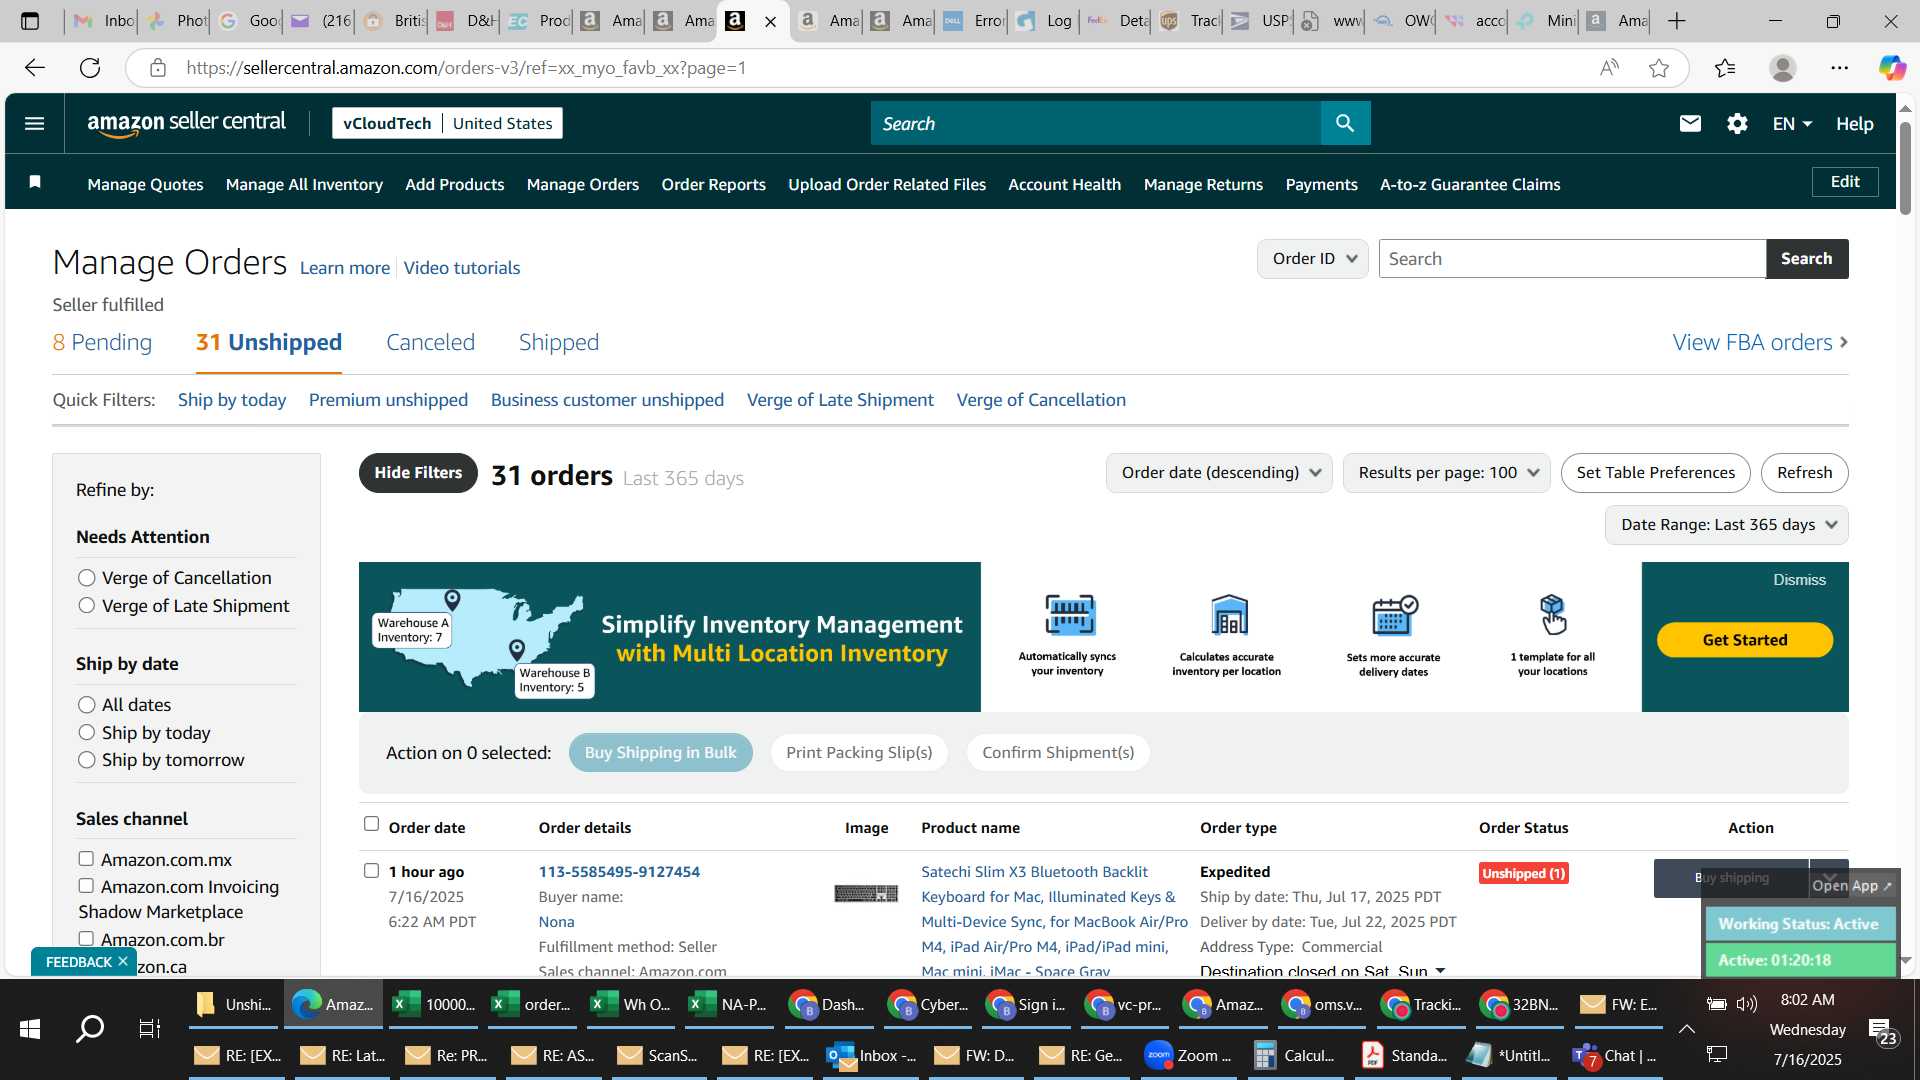
Task: Open Task View on the taskbar
Action: click(150, 1028)
